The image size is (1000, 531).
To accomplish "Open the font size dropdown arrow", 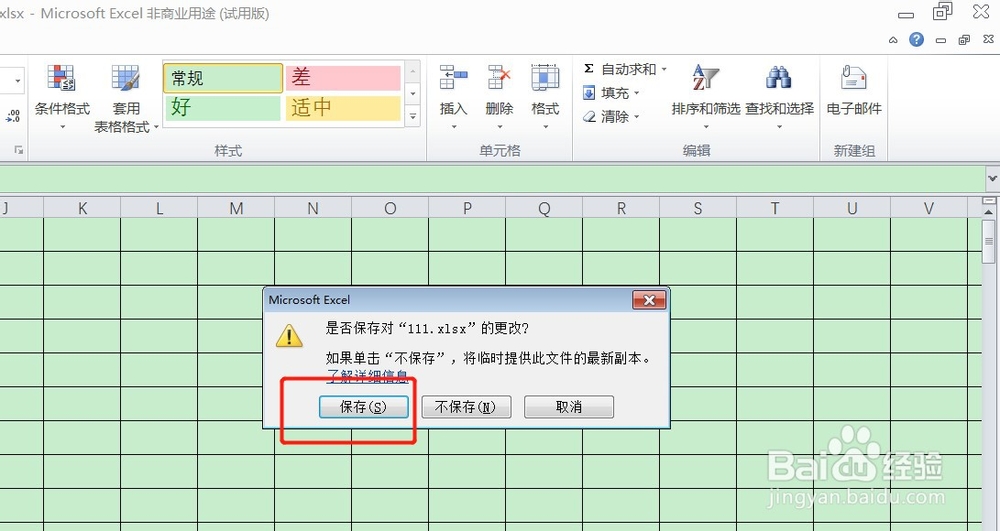I will [17, 81].
